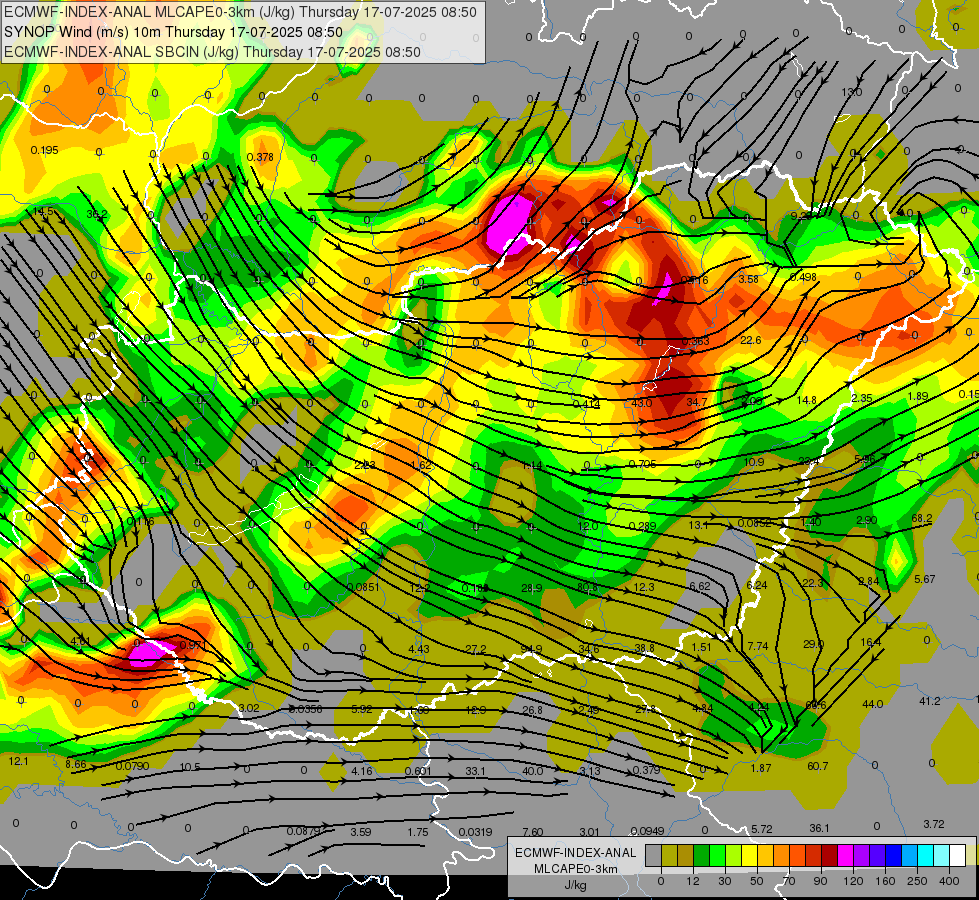
Task: Click the legend label MLCAPE0-3km
Action: coord(576,869)
